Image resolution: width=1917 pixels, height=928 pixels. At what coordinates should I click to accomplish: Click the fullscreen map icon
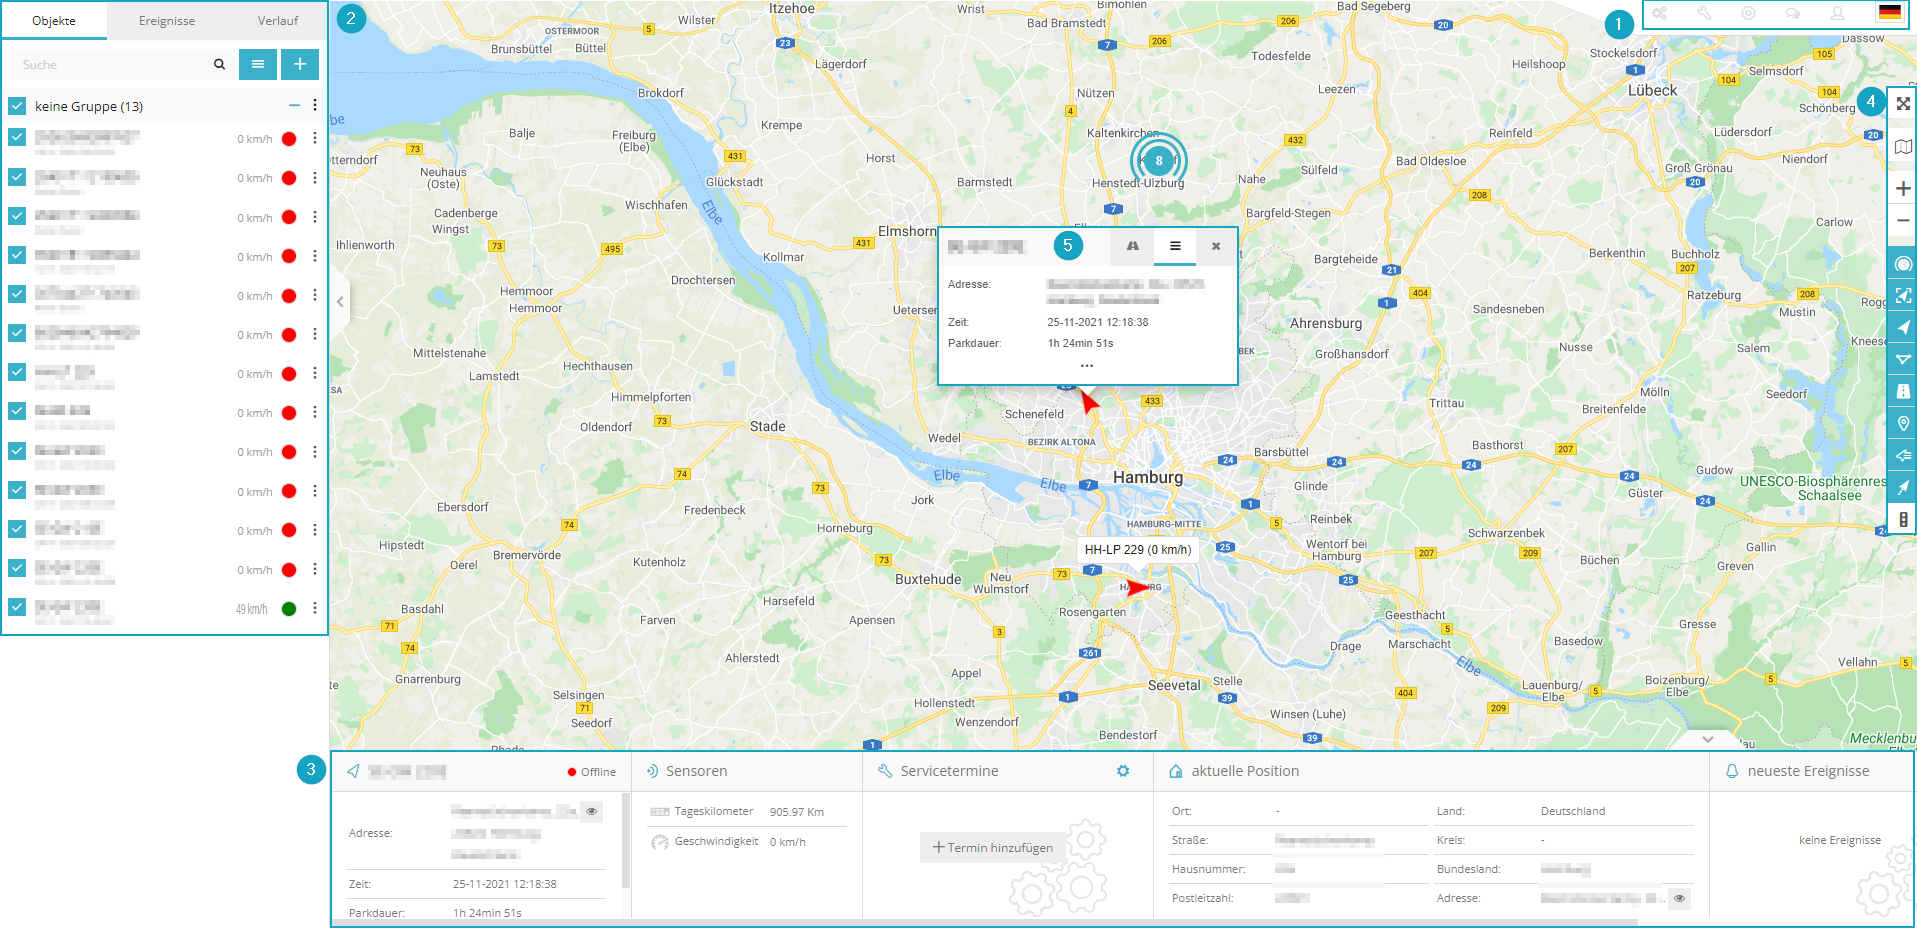point(1902,104)
